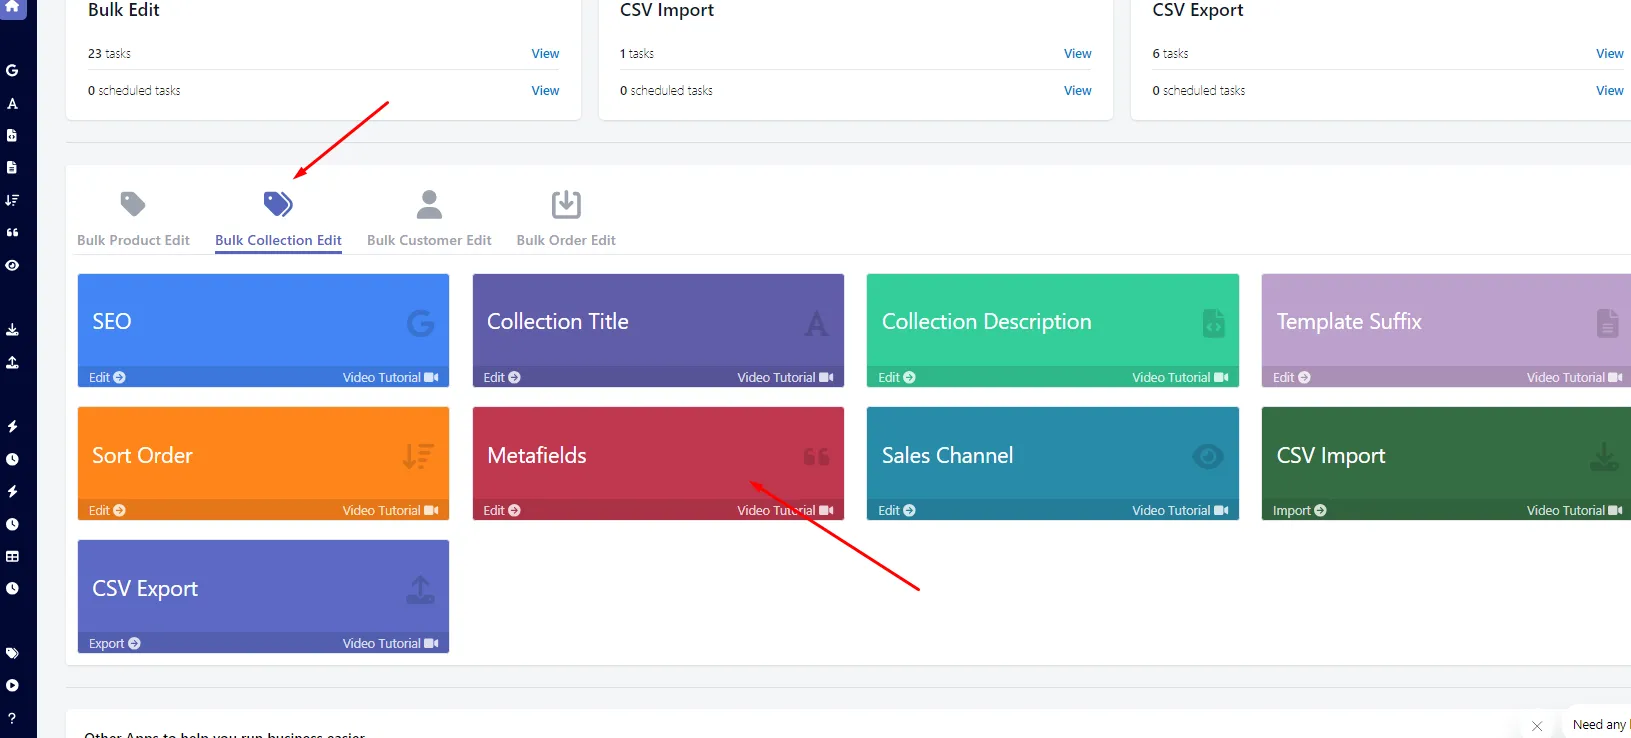The height and width of the screenshot is (738, 1631).
Task: Click the sort arrows icon on Sort Order card
Action: [x=418, y=456]
